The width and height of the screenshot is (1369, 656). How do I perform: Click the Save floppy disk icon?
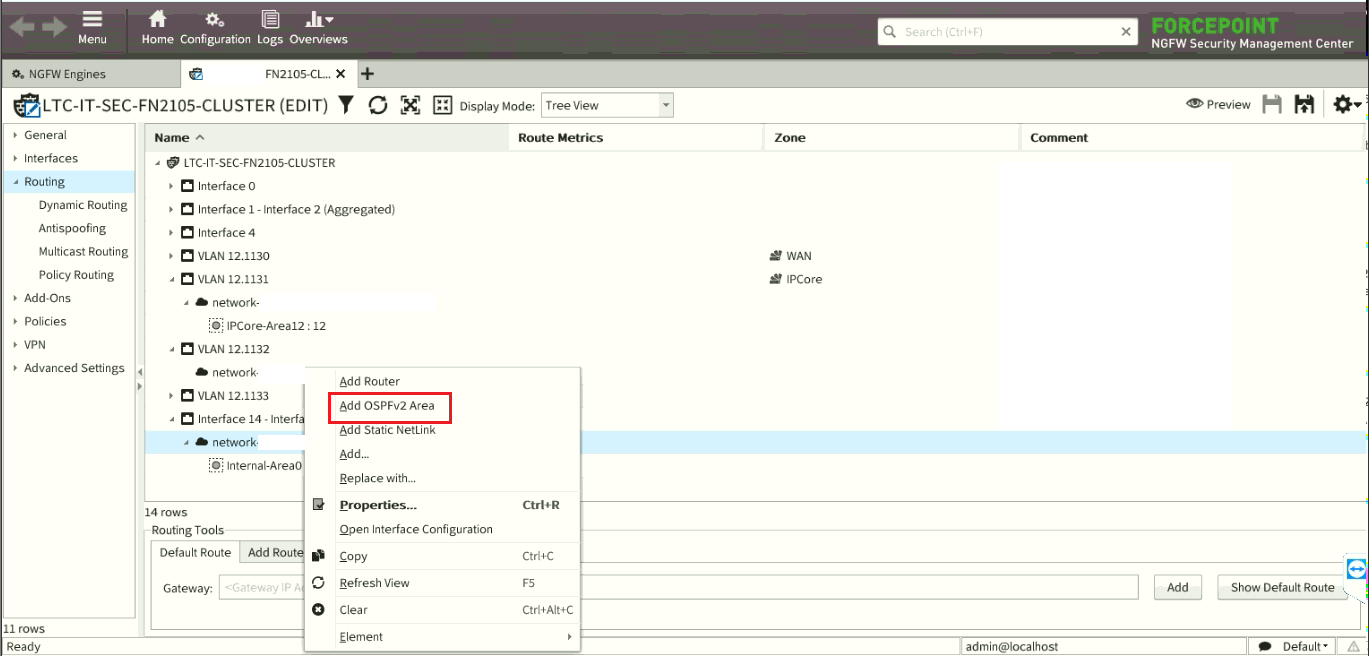tap(1272, 105)
